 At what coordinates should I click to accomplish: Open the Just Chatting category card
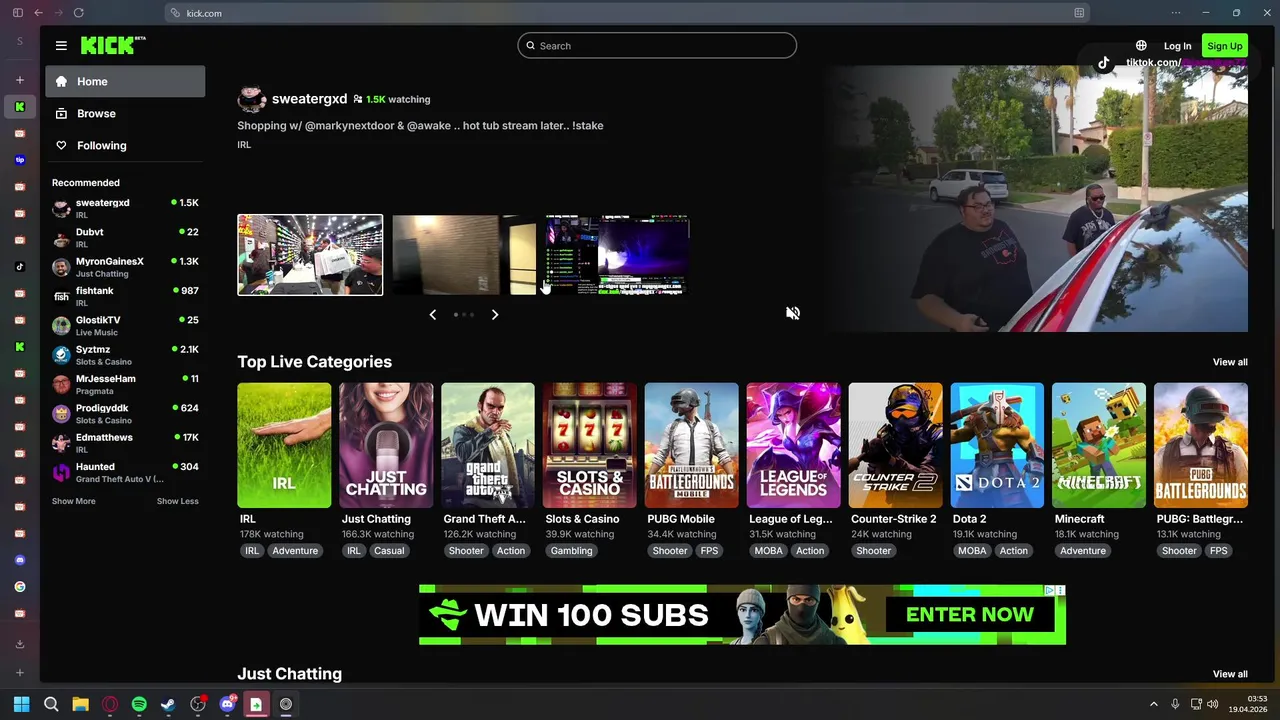pos(386,445)
